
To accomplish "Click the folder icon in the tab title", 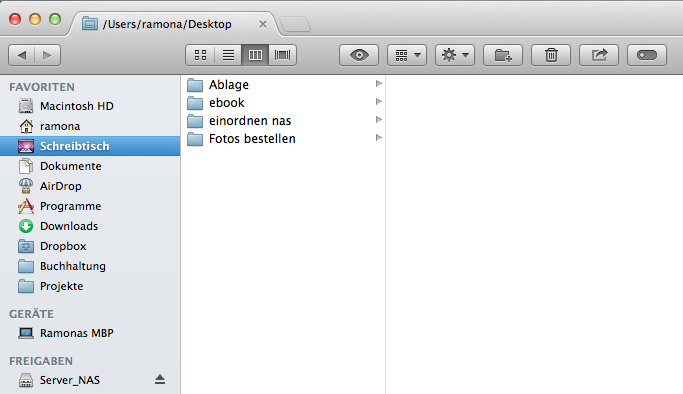I will [90, 24].
